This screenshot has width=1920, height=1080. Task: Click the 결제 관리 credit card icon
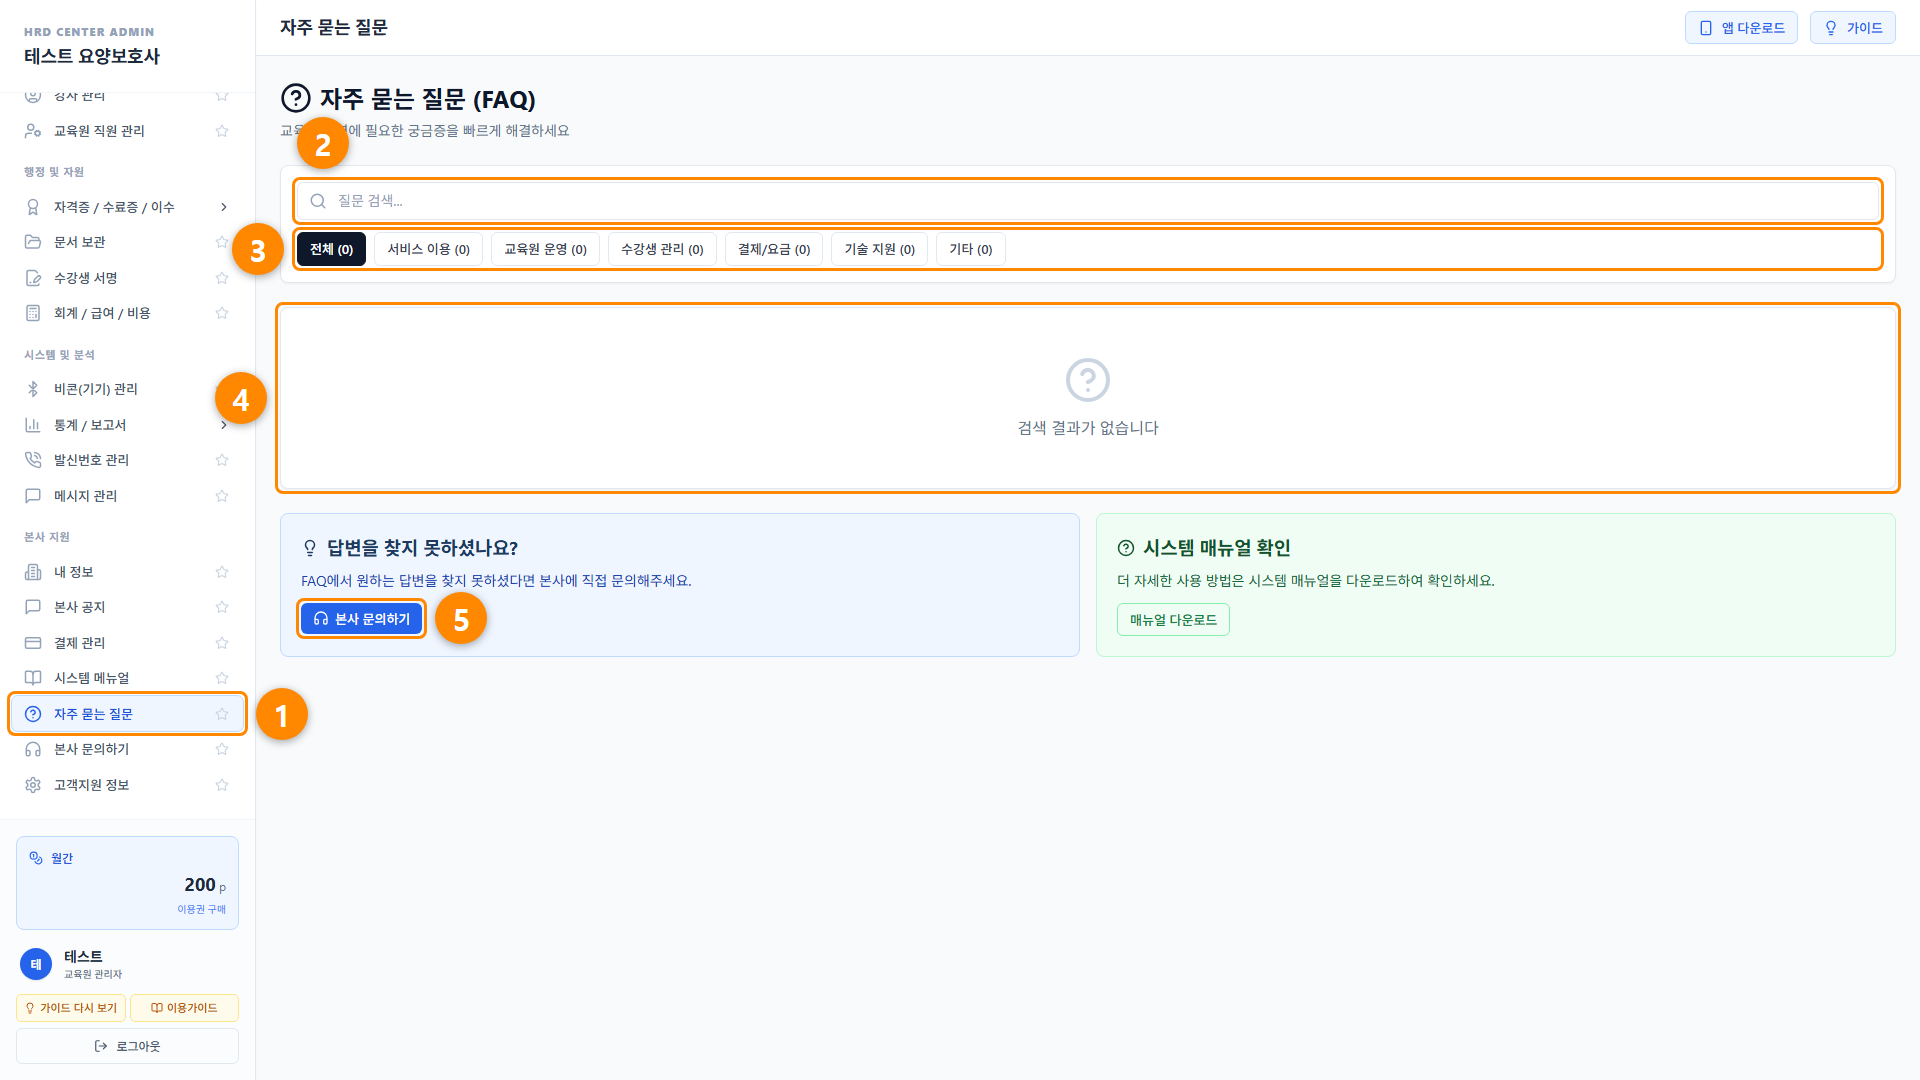[x=33, y=643]
